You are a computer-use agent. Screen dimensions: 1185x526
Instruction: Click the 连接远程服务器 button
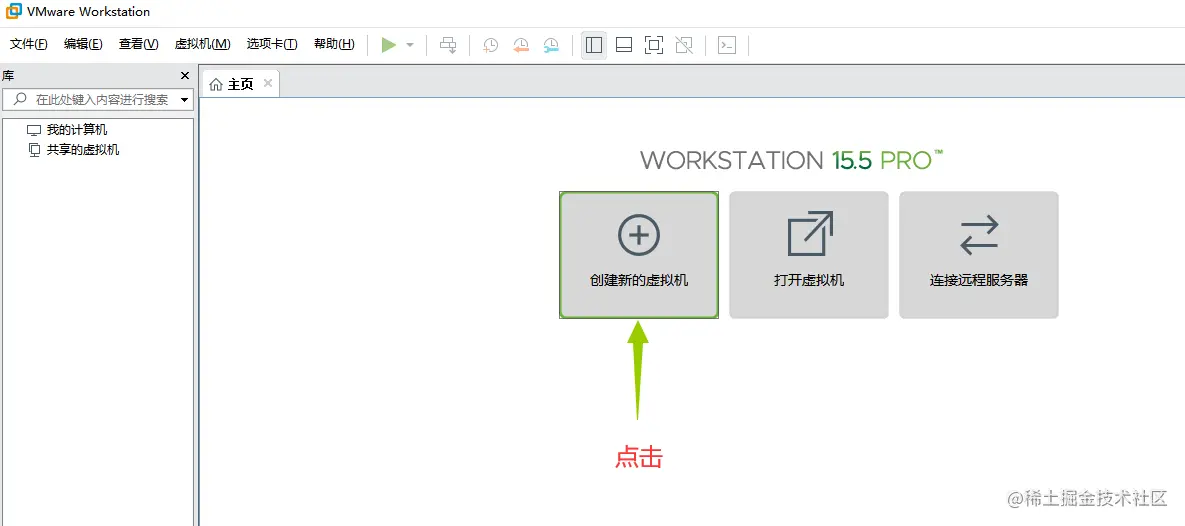click(x=979, y=255)
